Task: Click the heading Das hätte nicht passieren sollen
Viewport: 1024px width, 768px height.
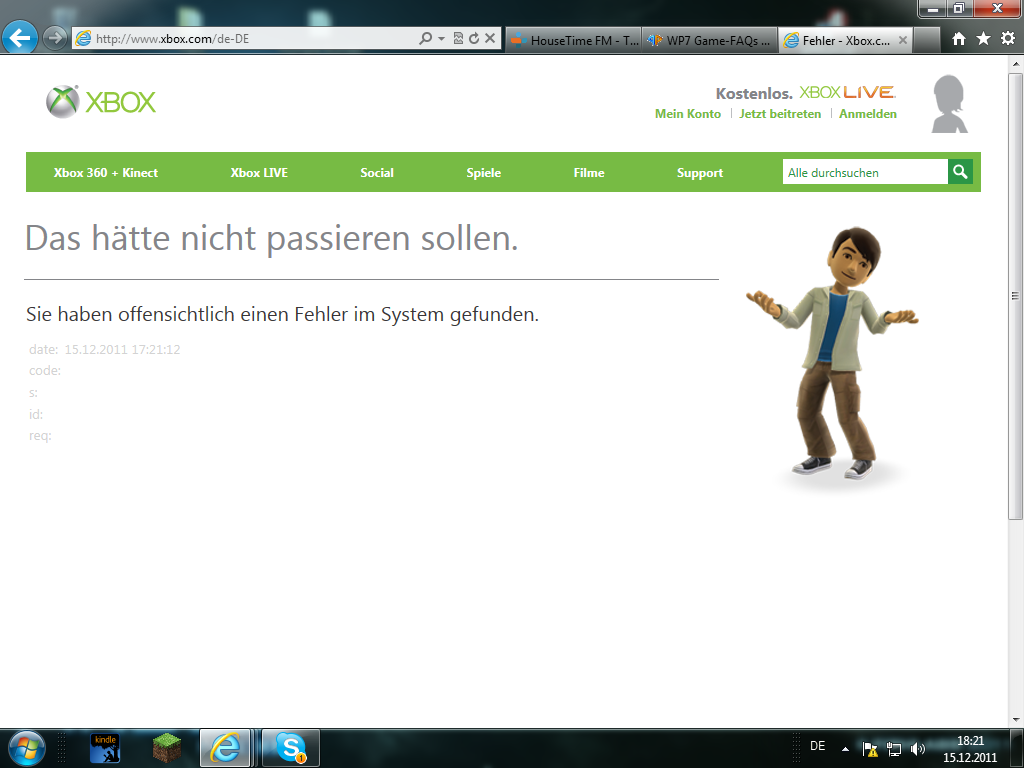Action: [x=272, y=238]
